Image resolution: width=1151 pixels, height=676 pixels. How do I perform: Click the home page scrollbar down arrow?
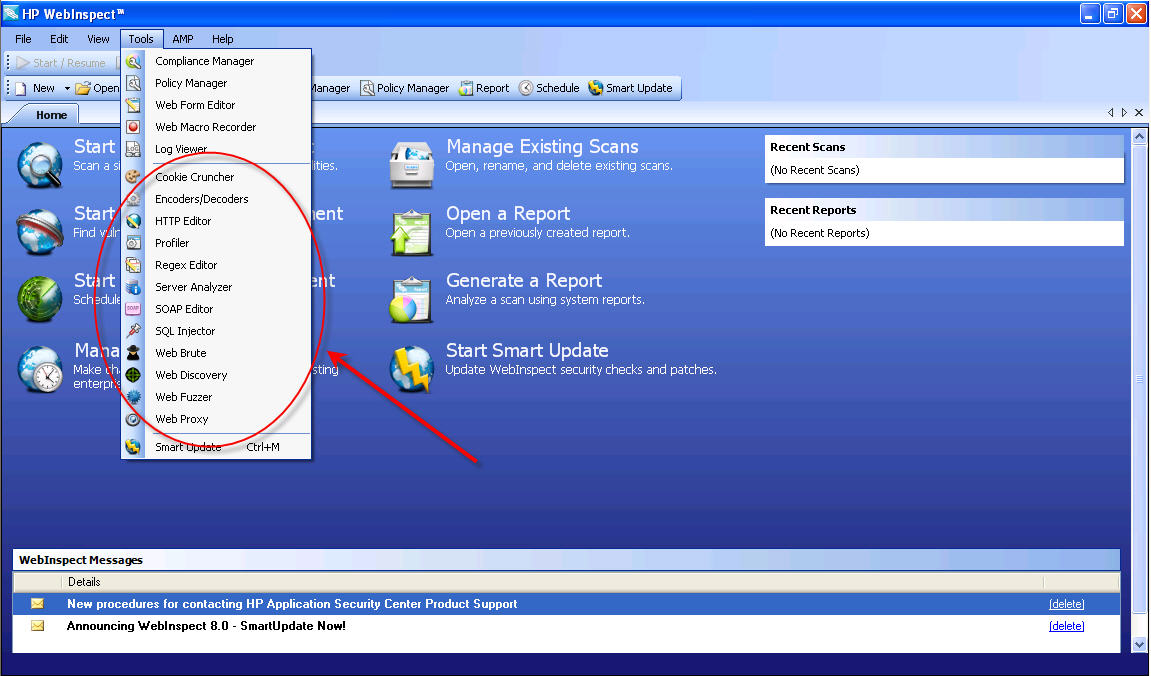(x=1139, y=644)
